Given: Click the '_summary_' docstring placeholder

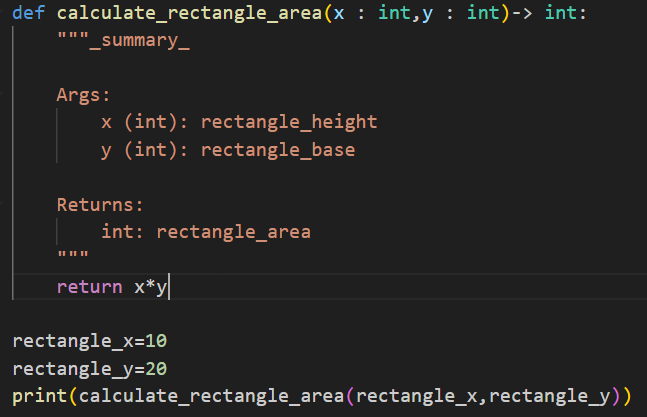Looking at the screenshot, I should 139,41.
